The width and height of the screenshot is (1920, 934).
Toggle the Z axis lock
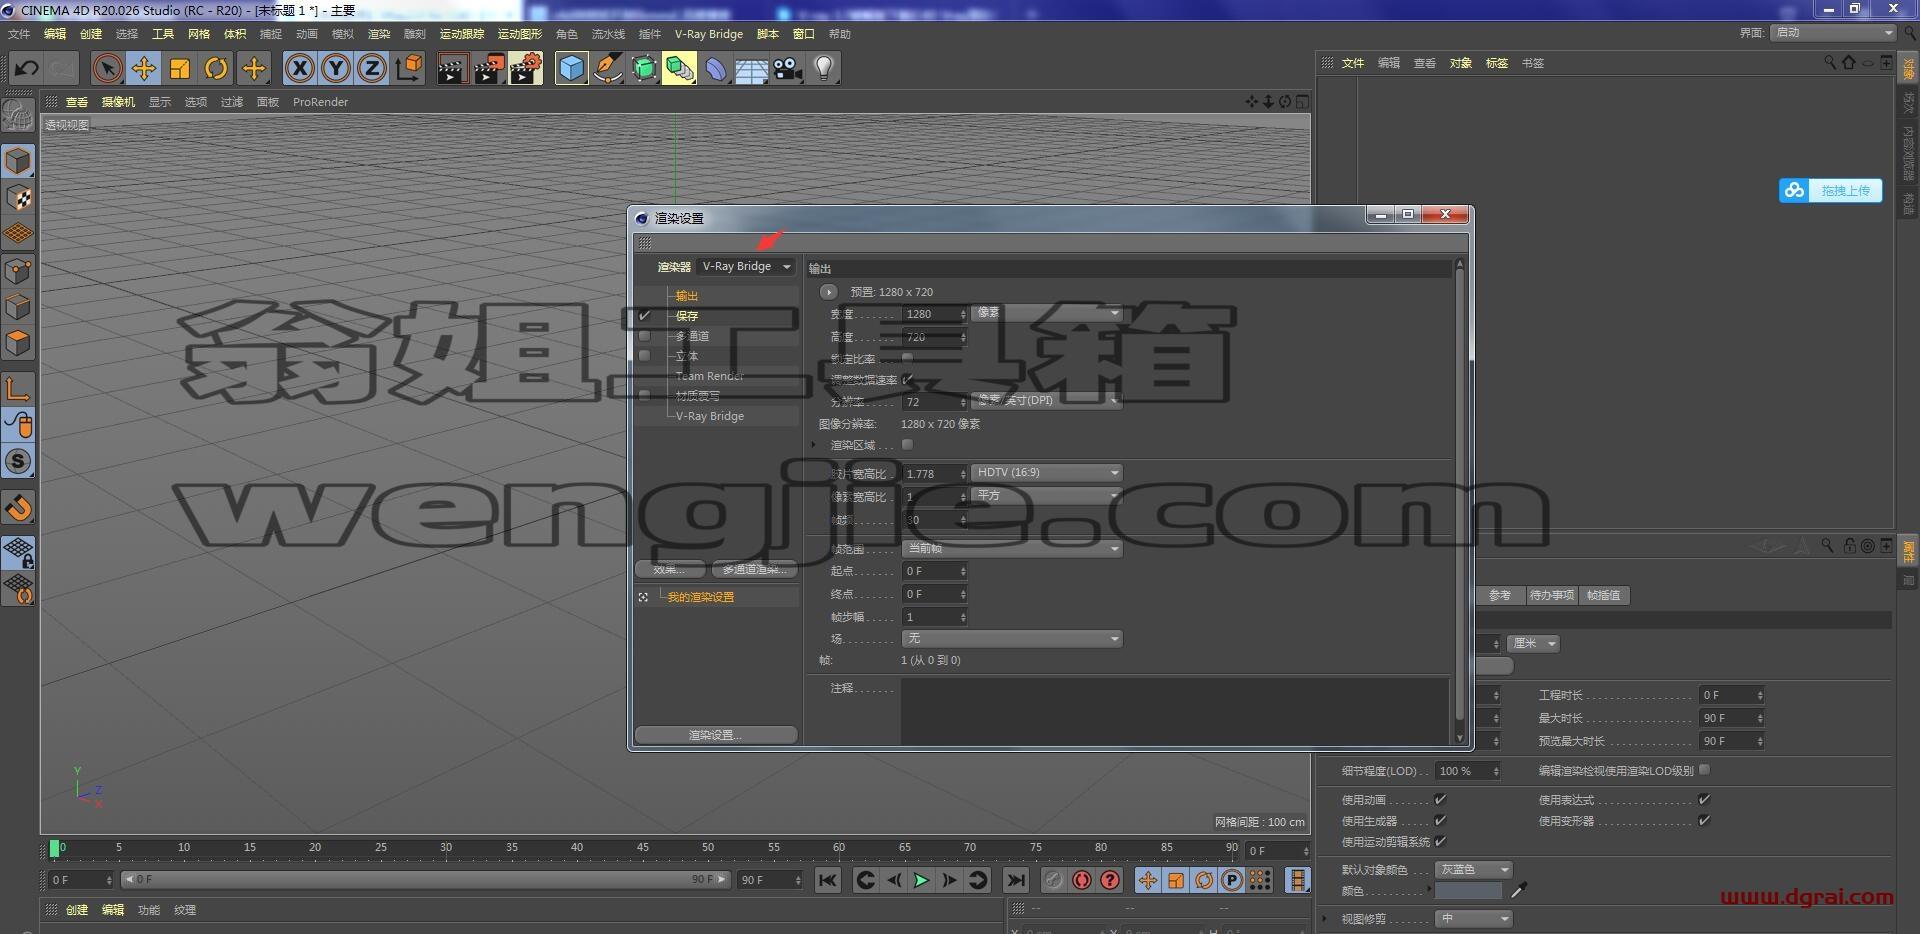click(x=372, y=68)
